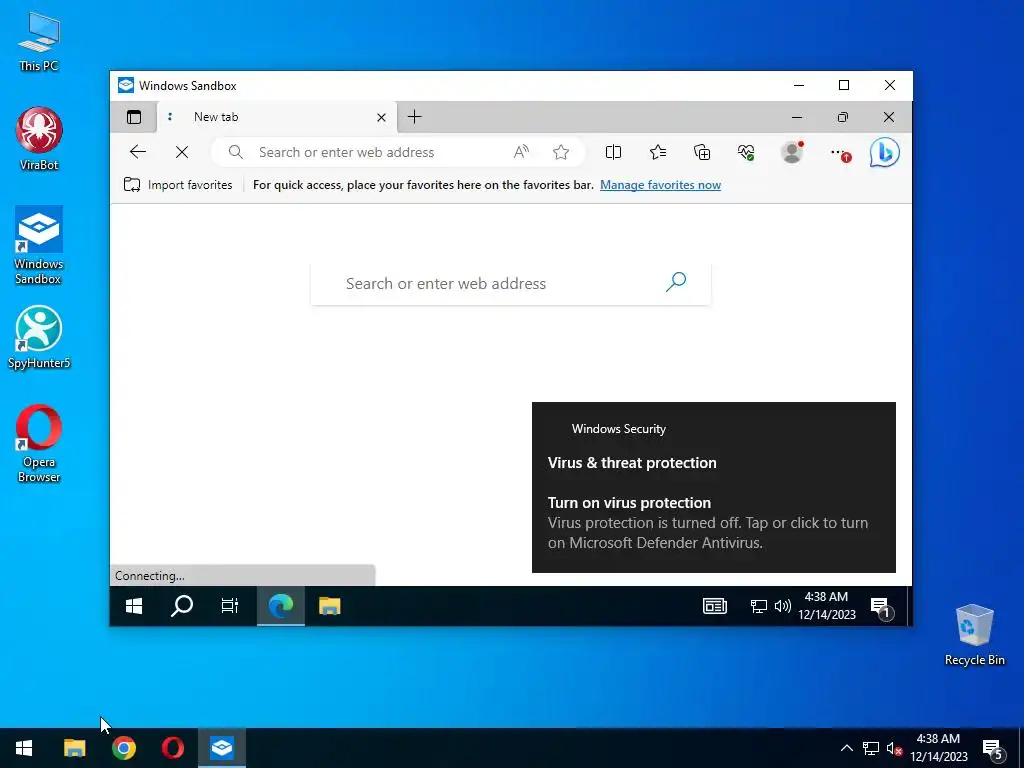This screenshot has height=768, width=1024.
Task: Open the Bing Copilot sidebar button
Action: point(885,152)
